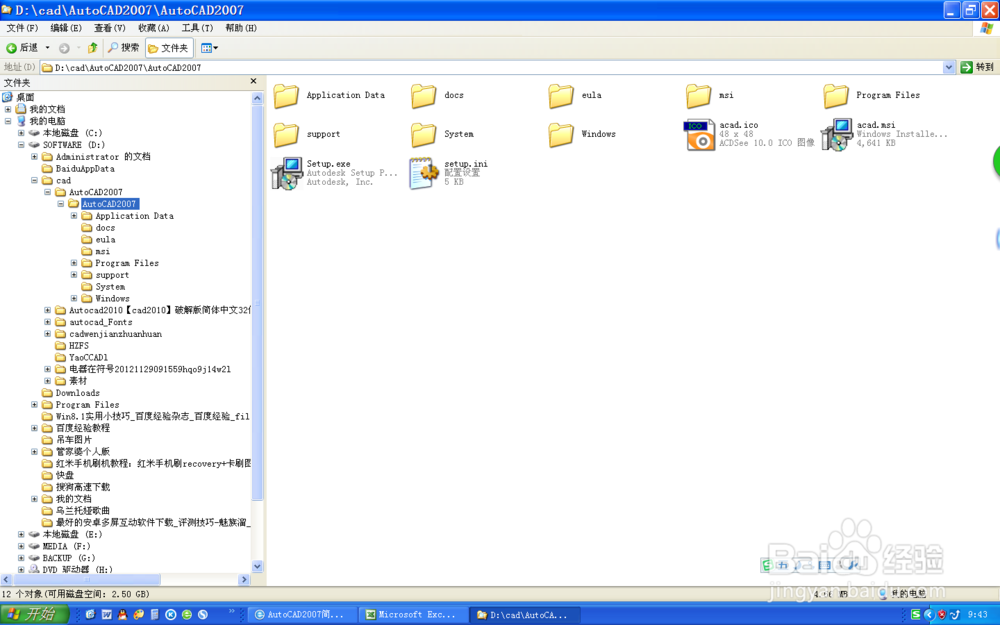Select DVD drive (H:) in tree
The height and width of the screenshot is (625, 1000).
pos(77,570)
